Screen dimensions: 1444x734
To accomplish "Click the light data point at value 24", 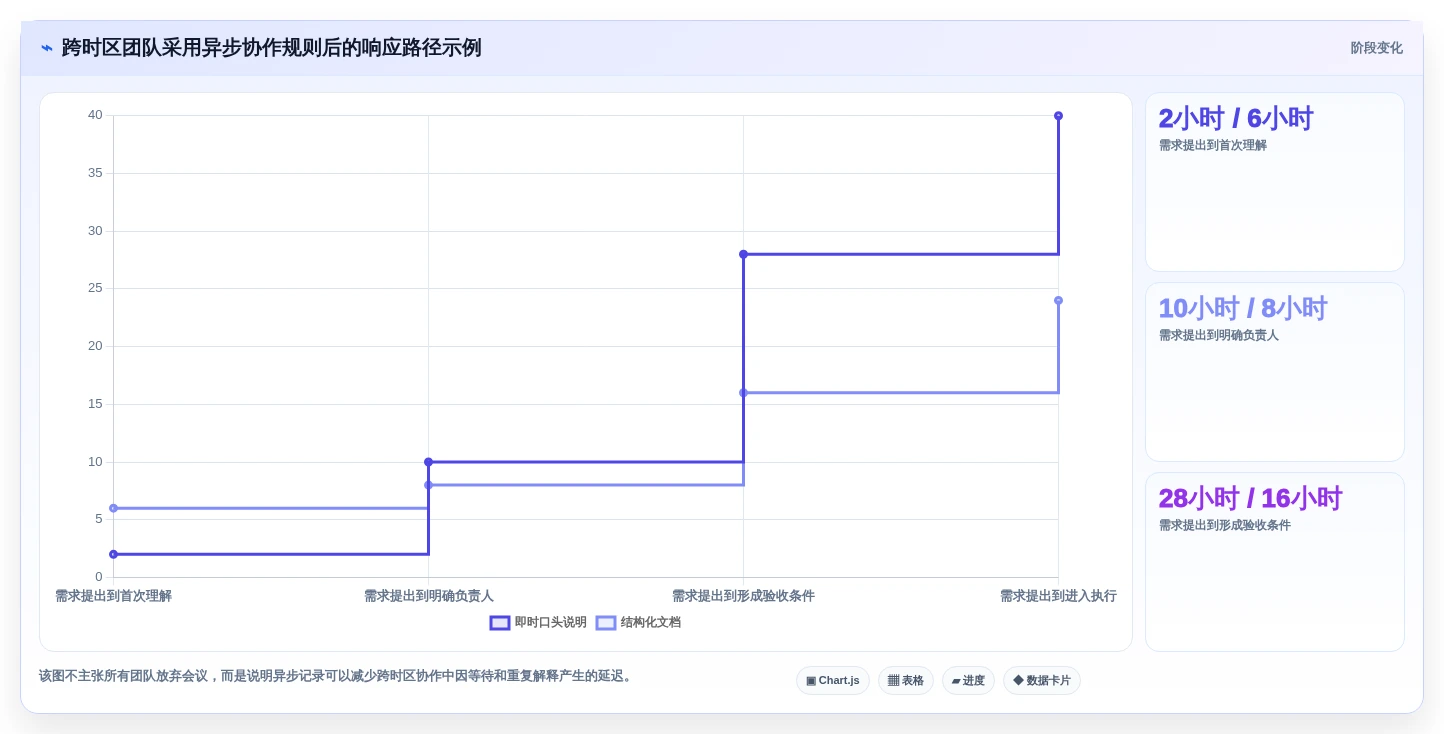I will point(1058,300).
